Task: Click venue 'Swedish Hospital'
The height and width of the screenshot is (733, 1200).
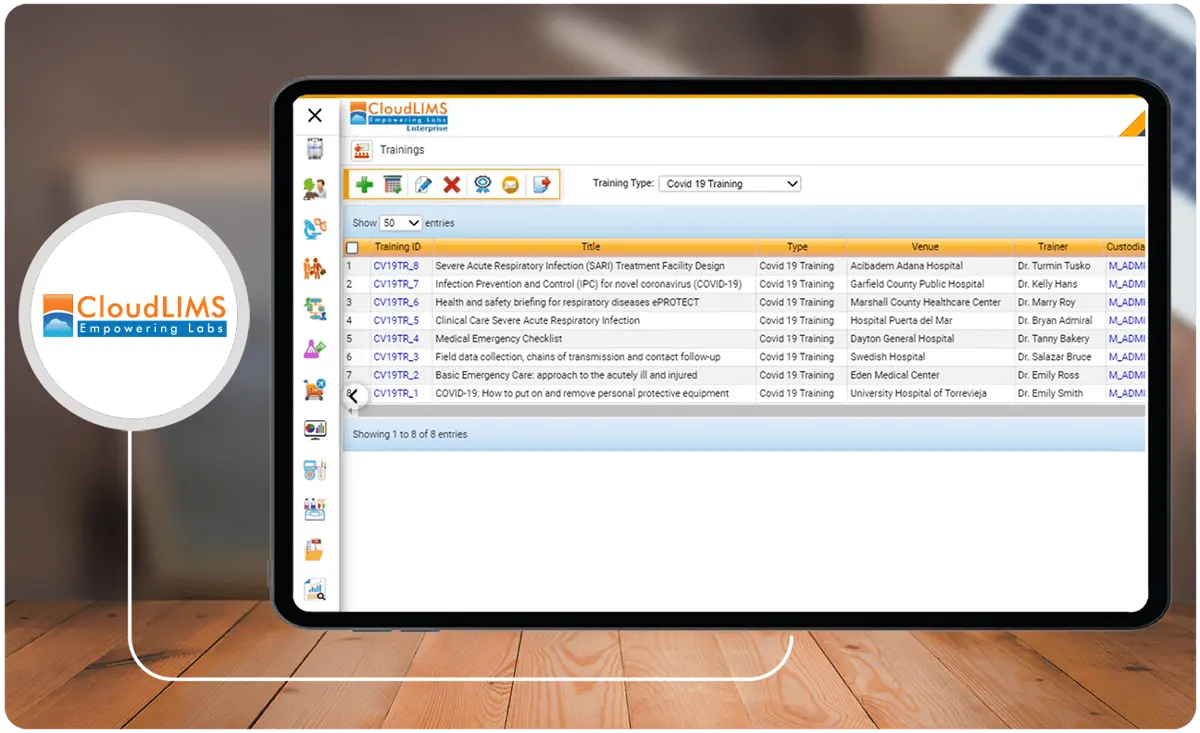Action: (x=887, y=356)
